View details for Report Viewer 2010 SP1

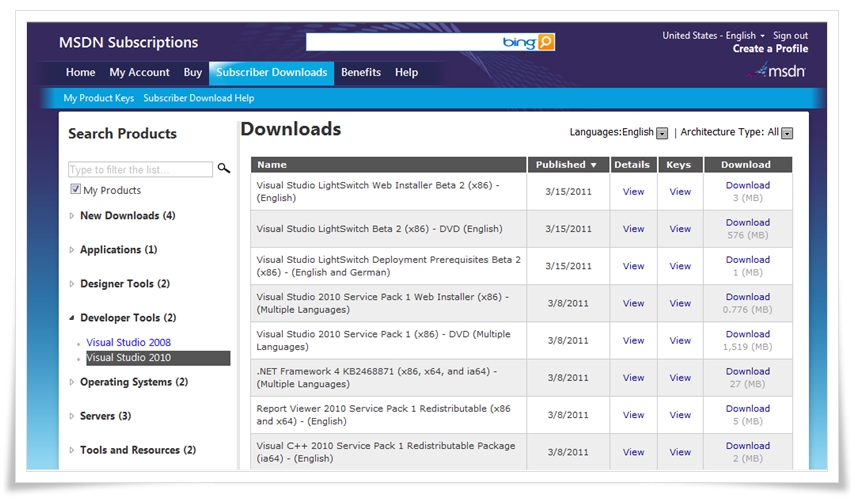click(x=633, y=415)
